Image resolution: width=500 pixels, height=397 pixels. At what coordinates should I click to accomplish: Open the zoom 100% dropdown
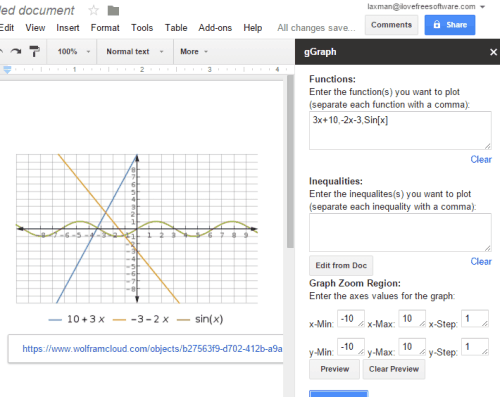coord(73,52)
